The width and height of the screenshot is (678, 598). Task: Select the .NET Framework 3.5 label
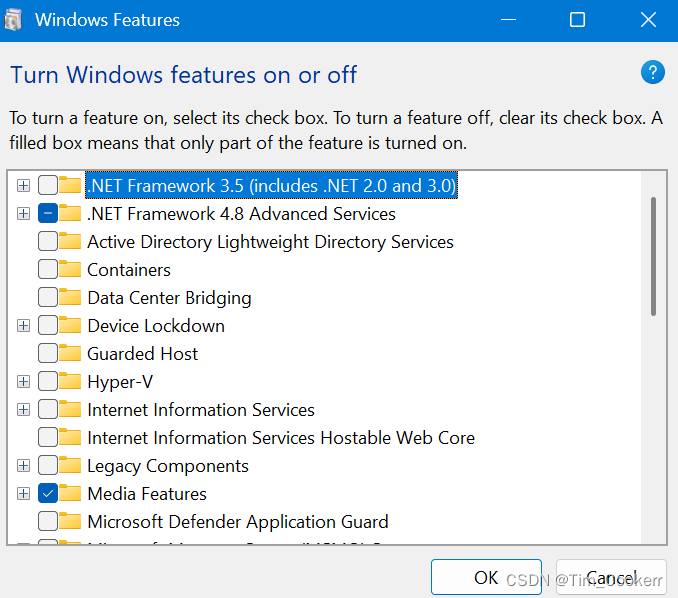272,185
